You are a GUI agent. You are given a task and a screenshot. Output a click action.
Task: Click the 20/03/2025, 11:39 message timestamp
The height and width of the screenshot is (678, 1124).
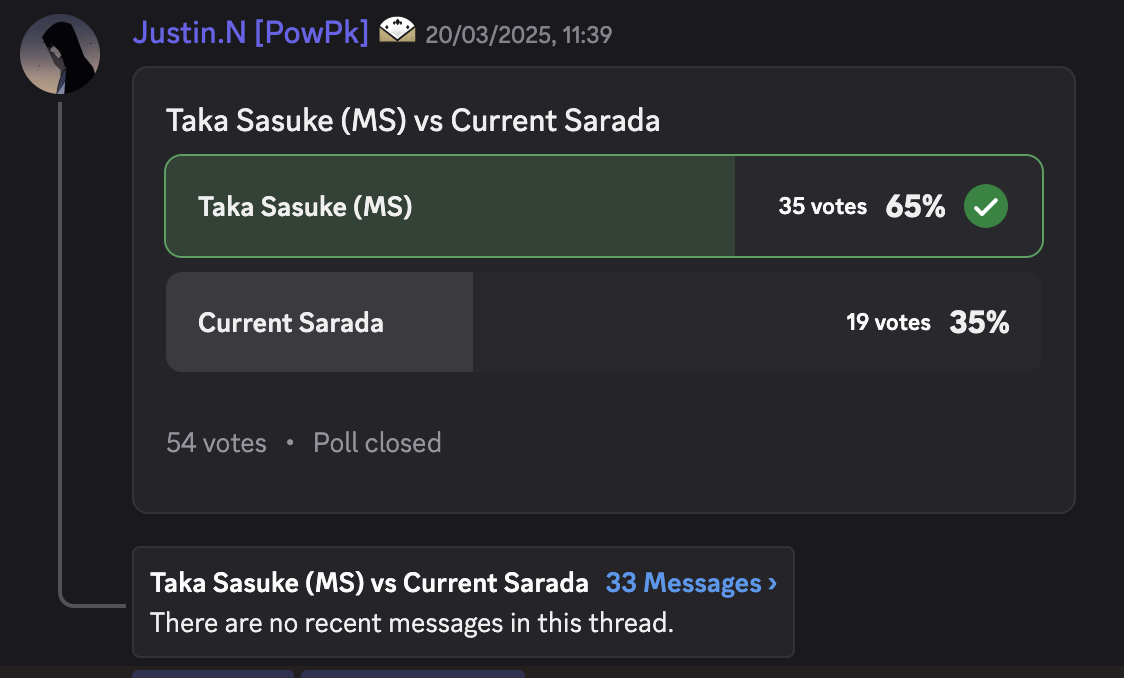tap(518, 35)
